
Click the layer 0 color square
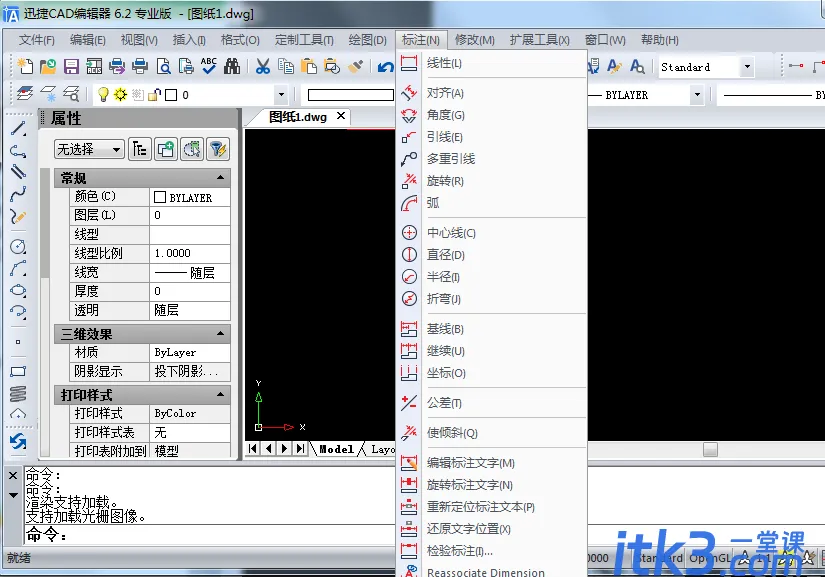click(x=171, y=95)
